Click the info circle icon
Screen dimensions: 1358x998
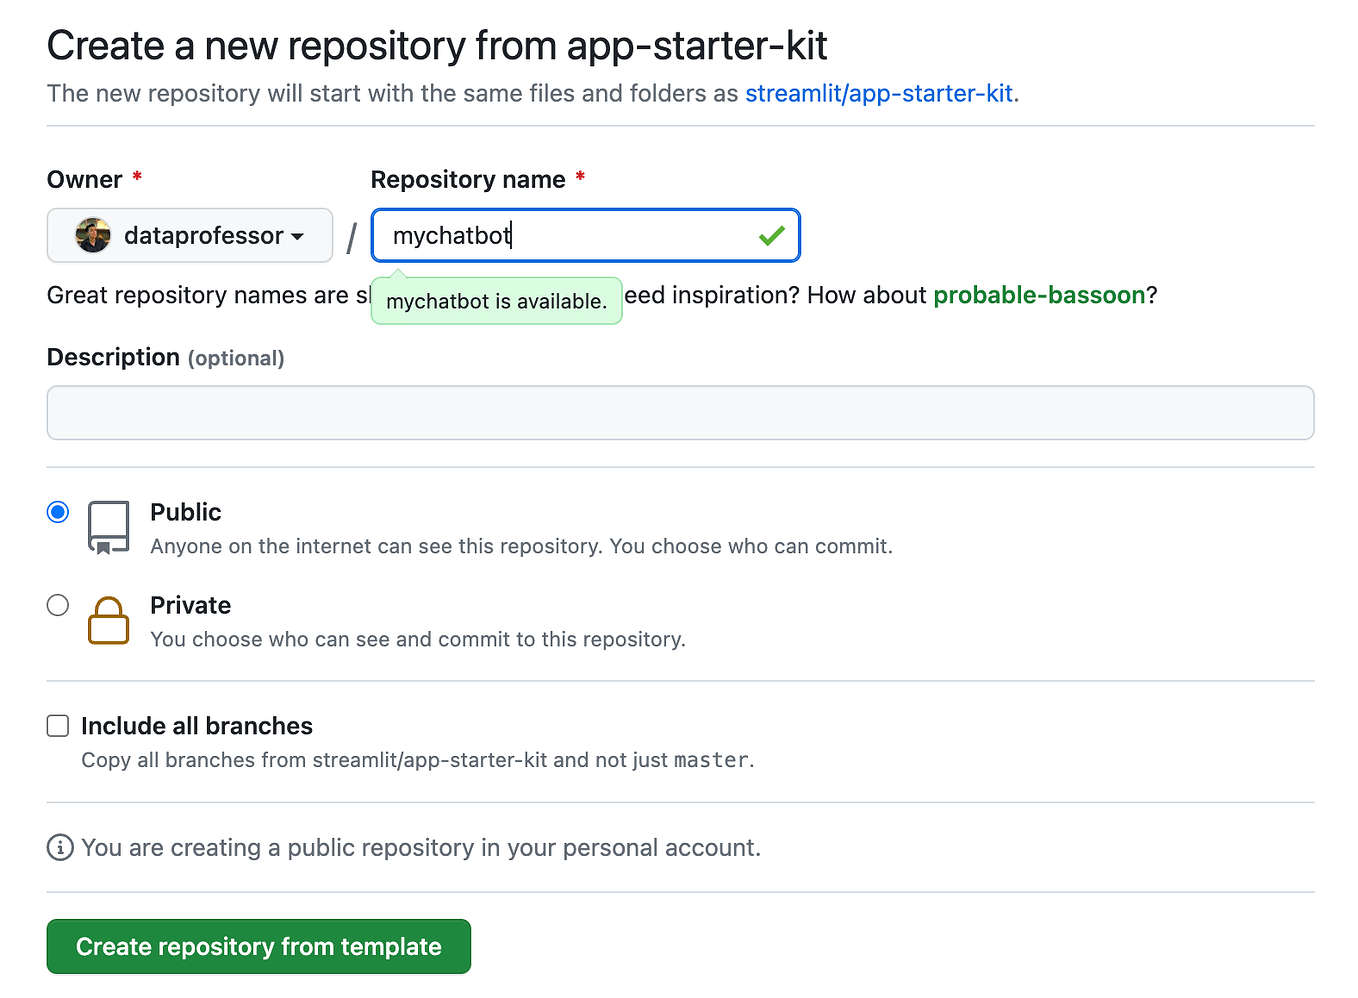[60, 848]
